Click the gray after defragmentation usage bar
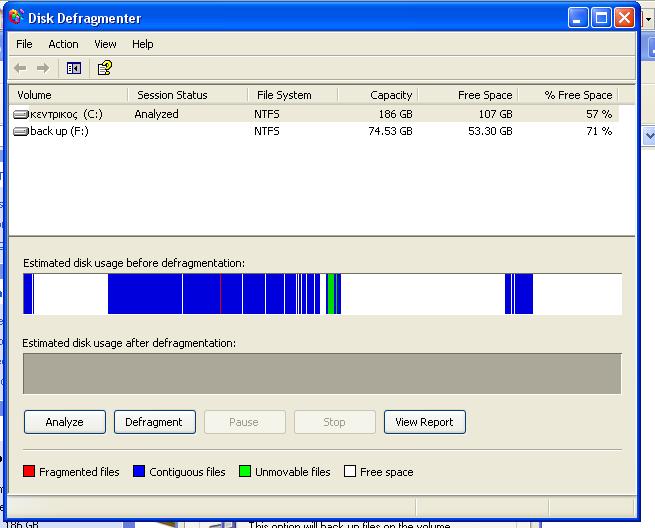 [322, 373]
